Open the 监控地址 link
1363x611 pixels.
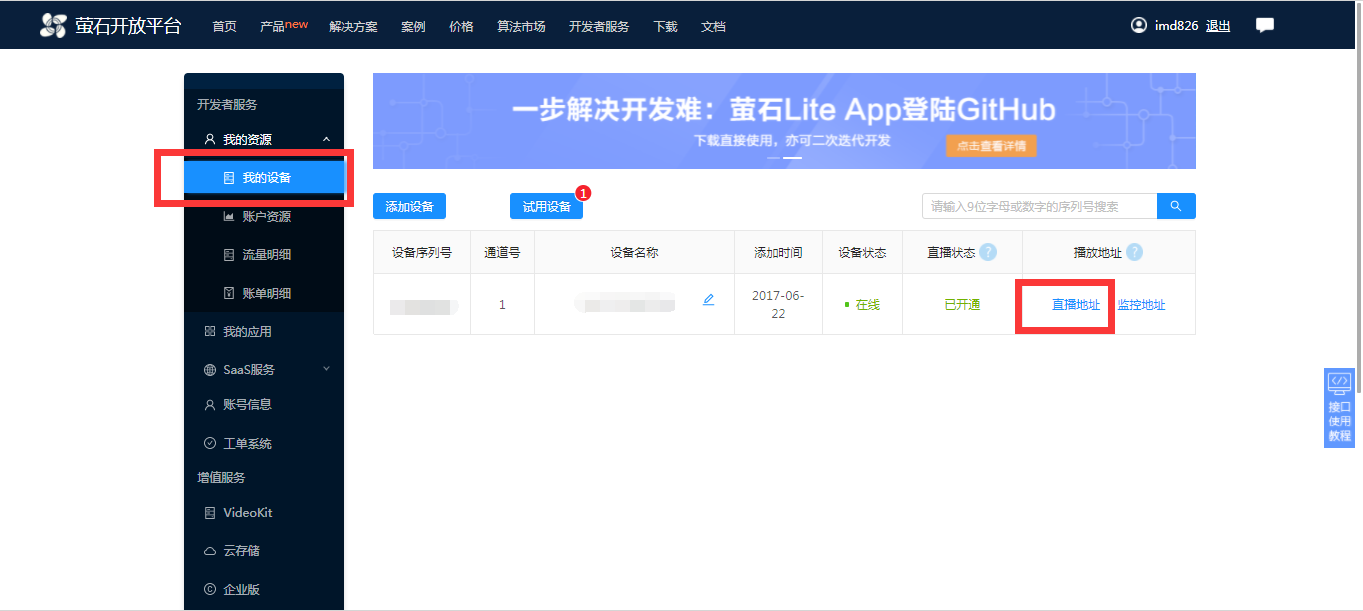click(1141, 305)
